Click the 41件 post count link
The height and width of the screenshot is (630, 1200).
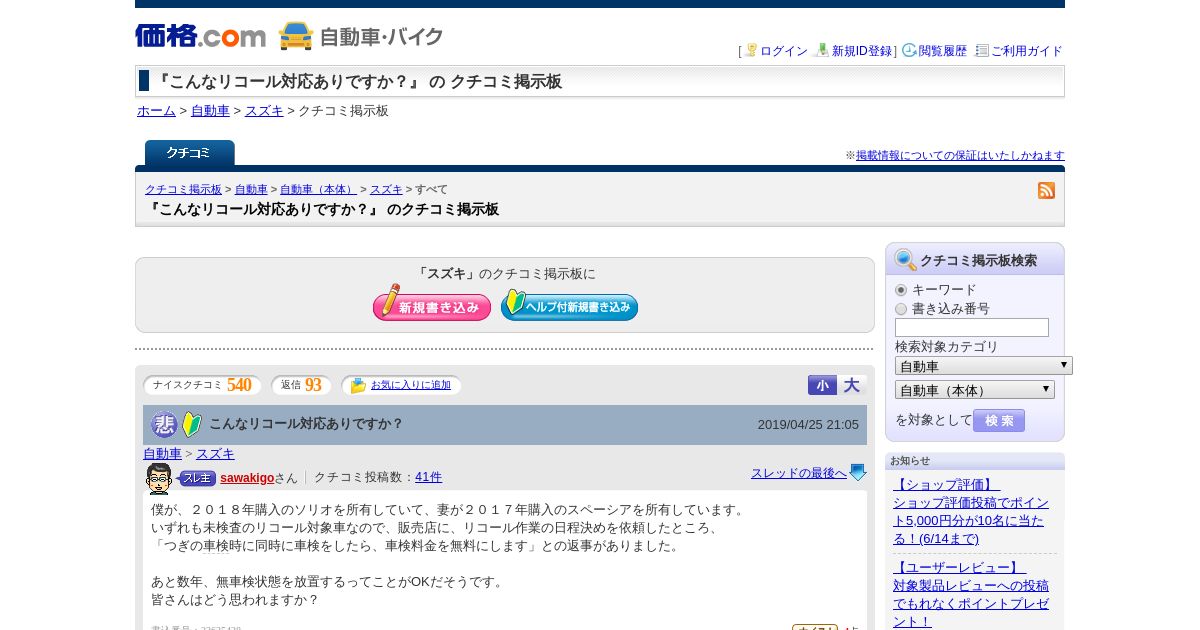428,478
